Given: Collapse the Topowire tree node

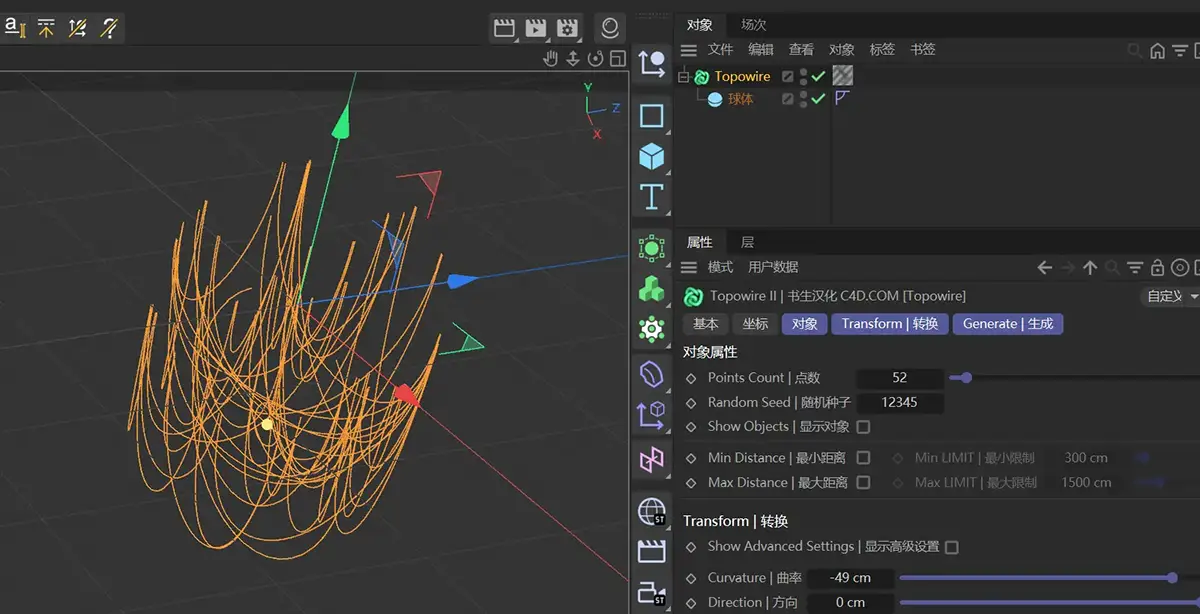Looking at the screenshot, I should coord(684,77).
